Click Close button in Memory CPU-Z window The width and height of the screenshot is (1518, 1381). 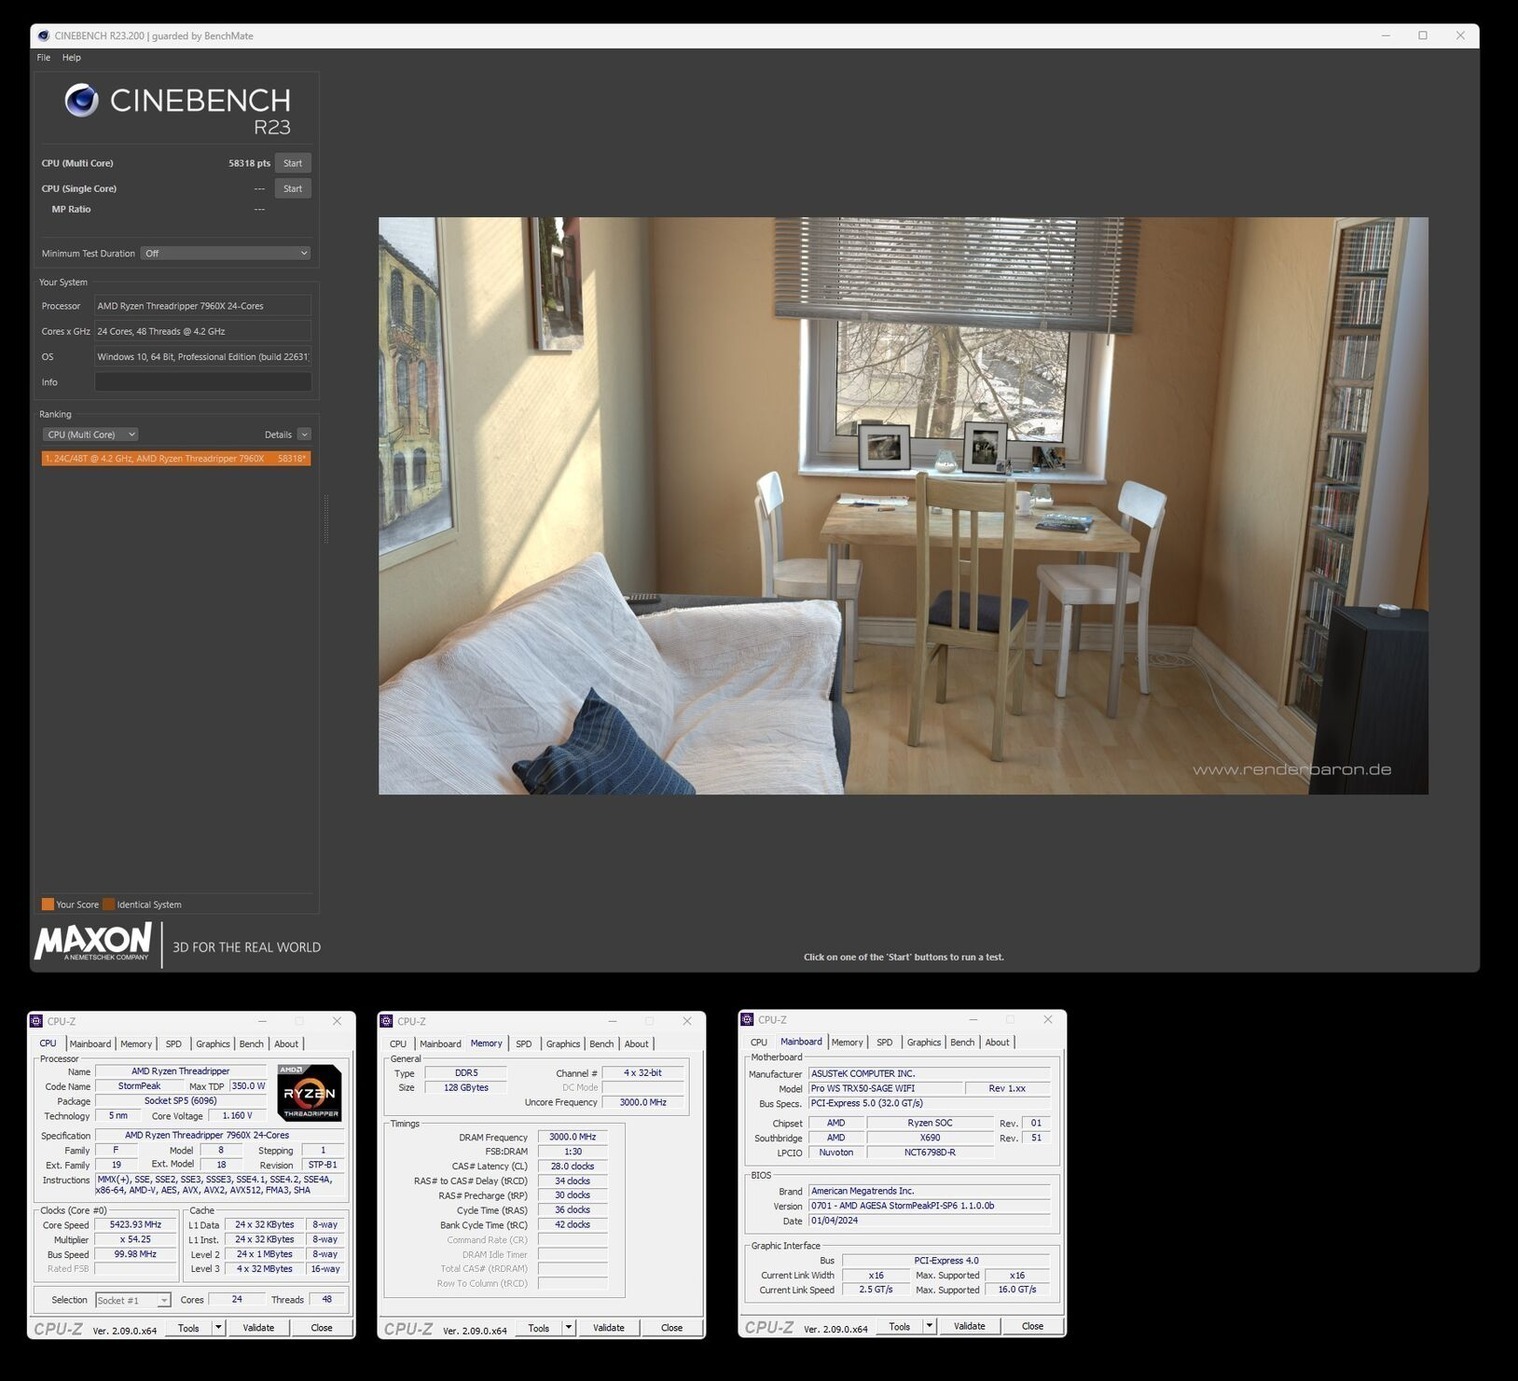(x=671, y=1328)
